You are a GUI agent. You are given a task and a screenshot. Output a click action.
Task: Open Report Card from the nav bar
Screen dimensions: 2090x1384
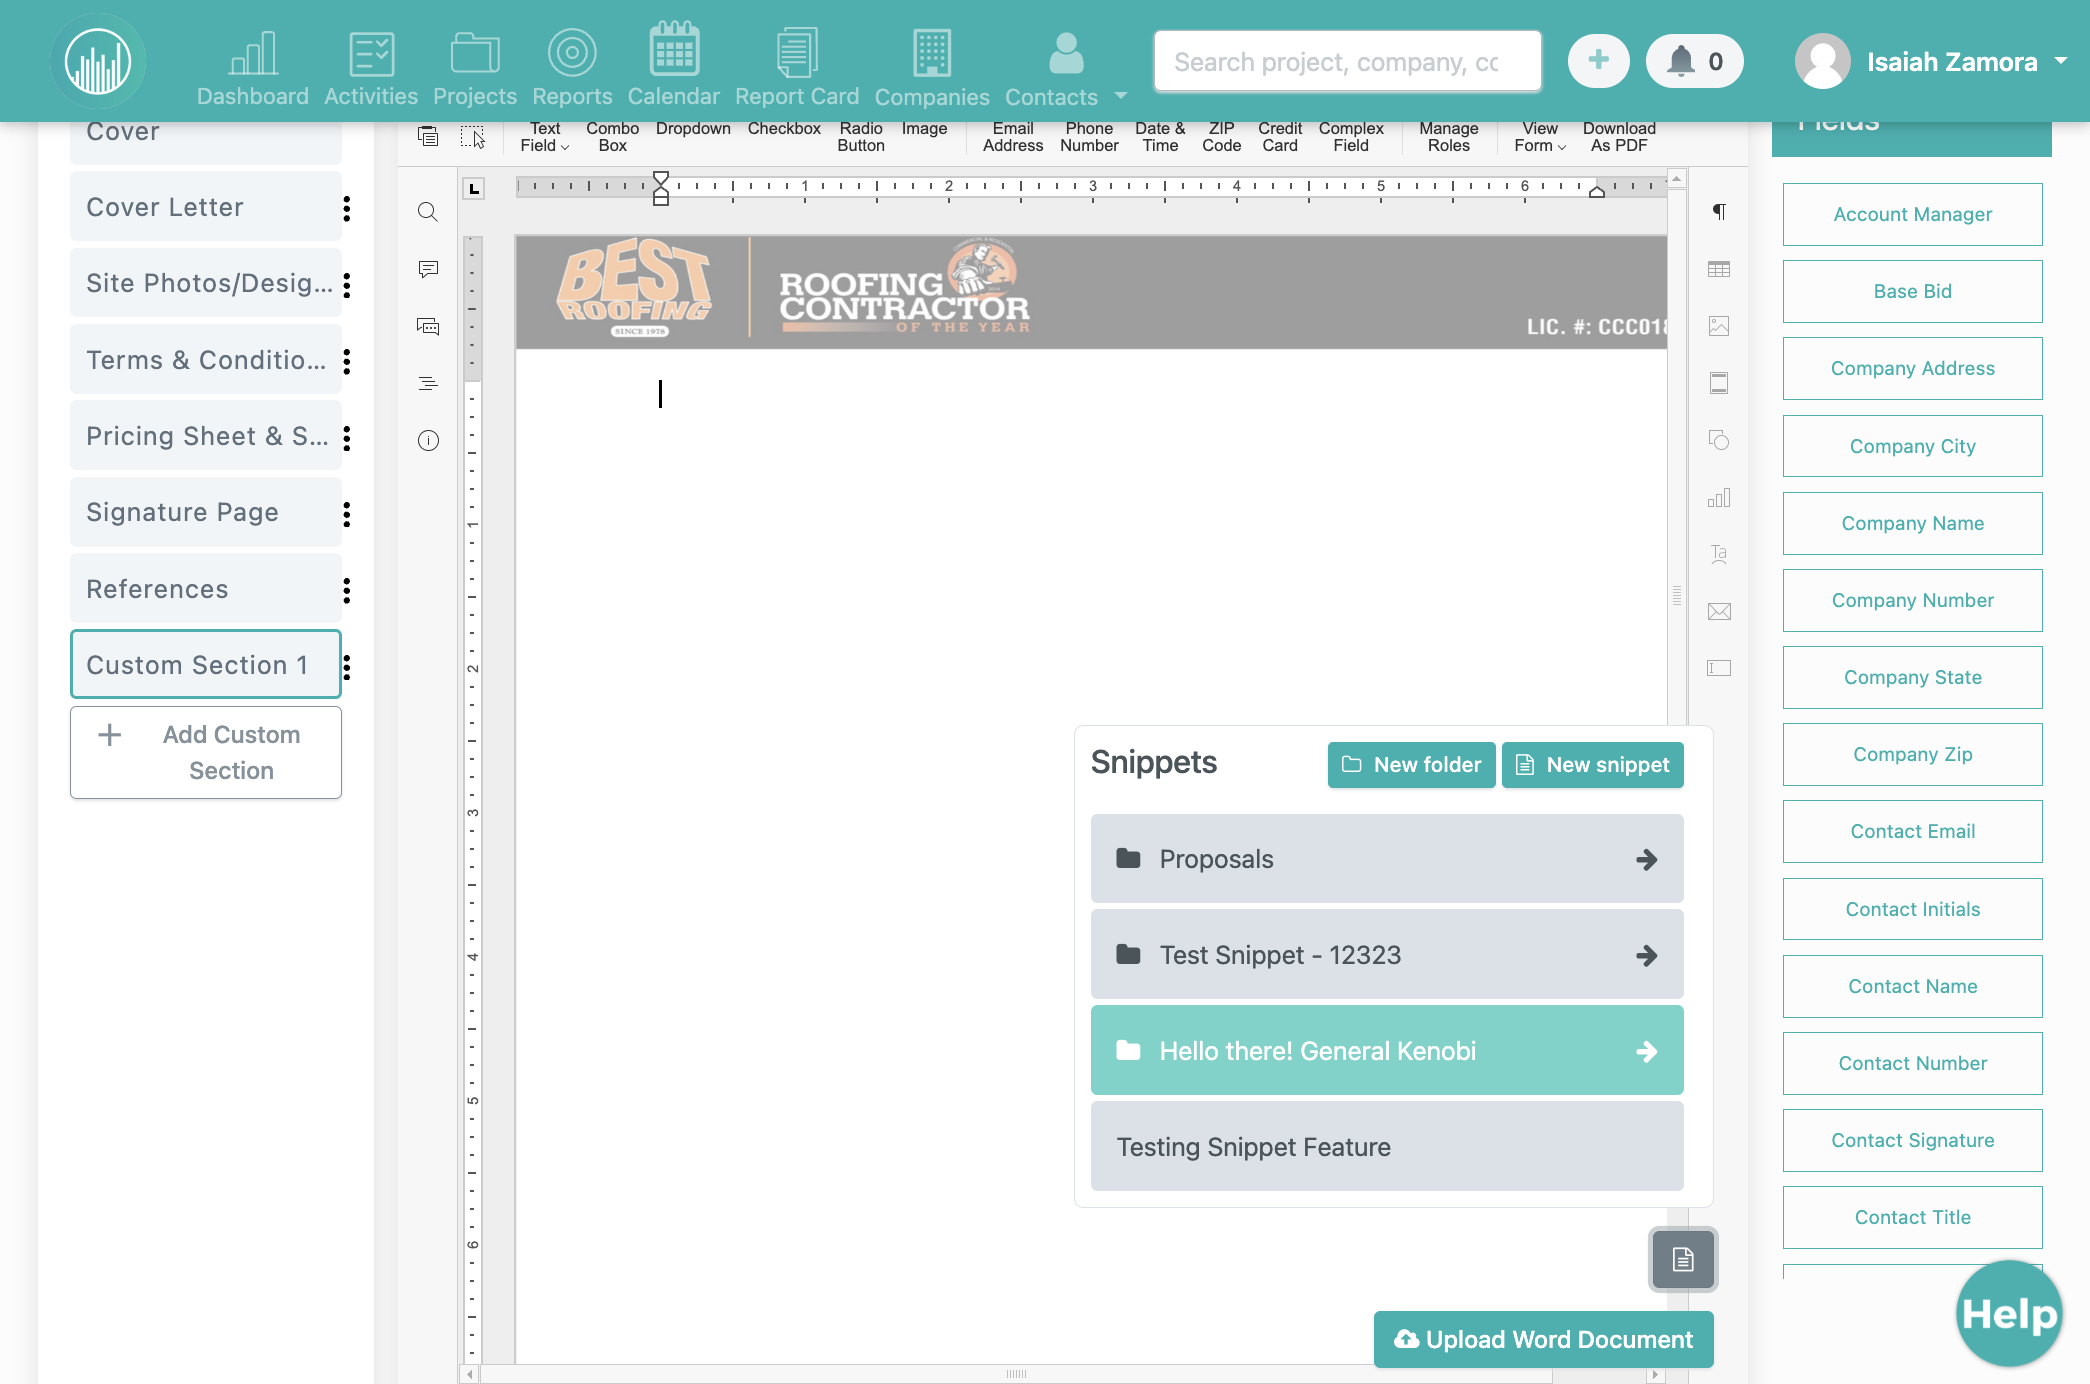tap(797, 68)
